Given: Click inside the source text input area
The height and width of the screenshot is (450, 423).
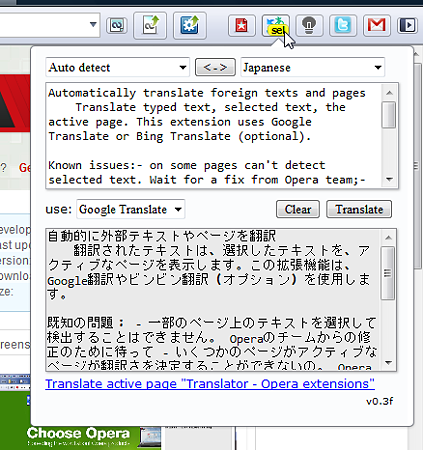Looking at the screenshot, I should [x=213, y=136].
